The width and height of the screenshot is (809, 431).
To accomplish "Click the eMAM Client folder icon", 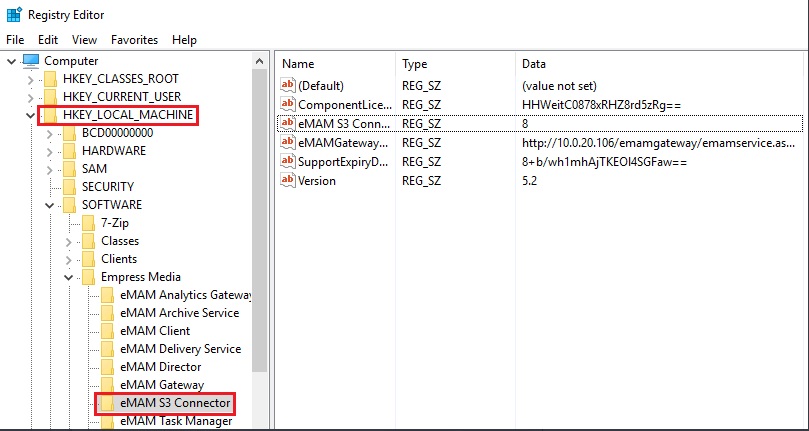I will pos(107,331).
